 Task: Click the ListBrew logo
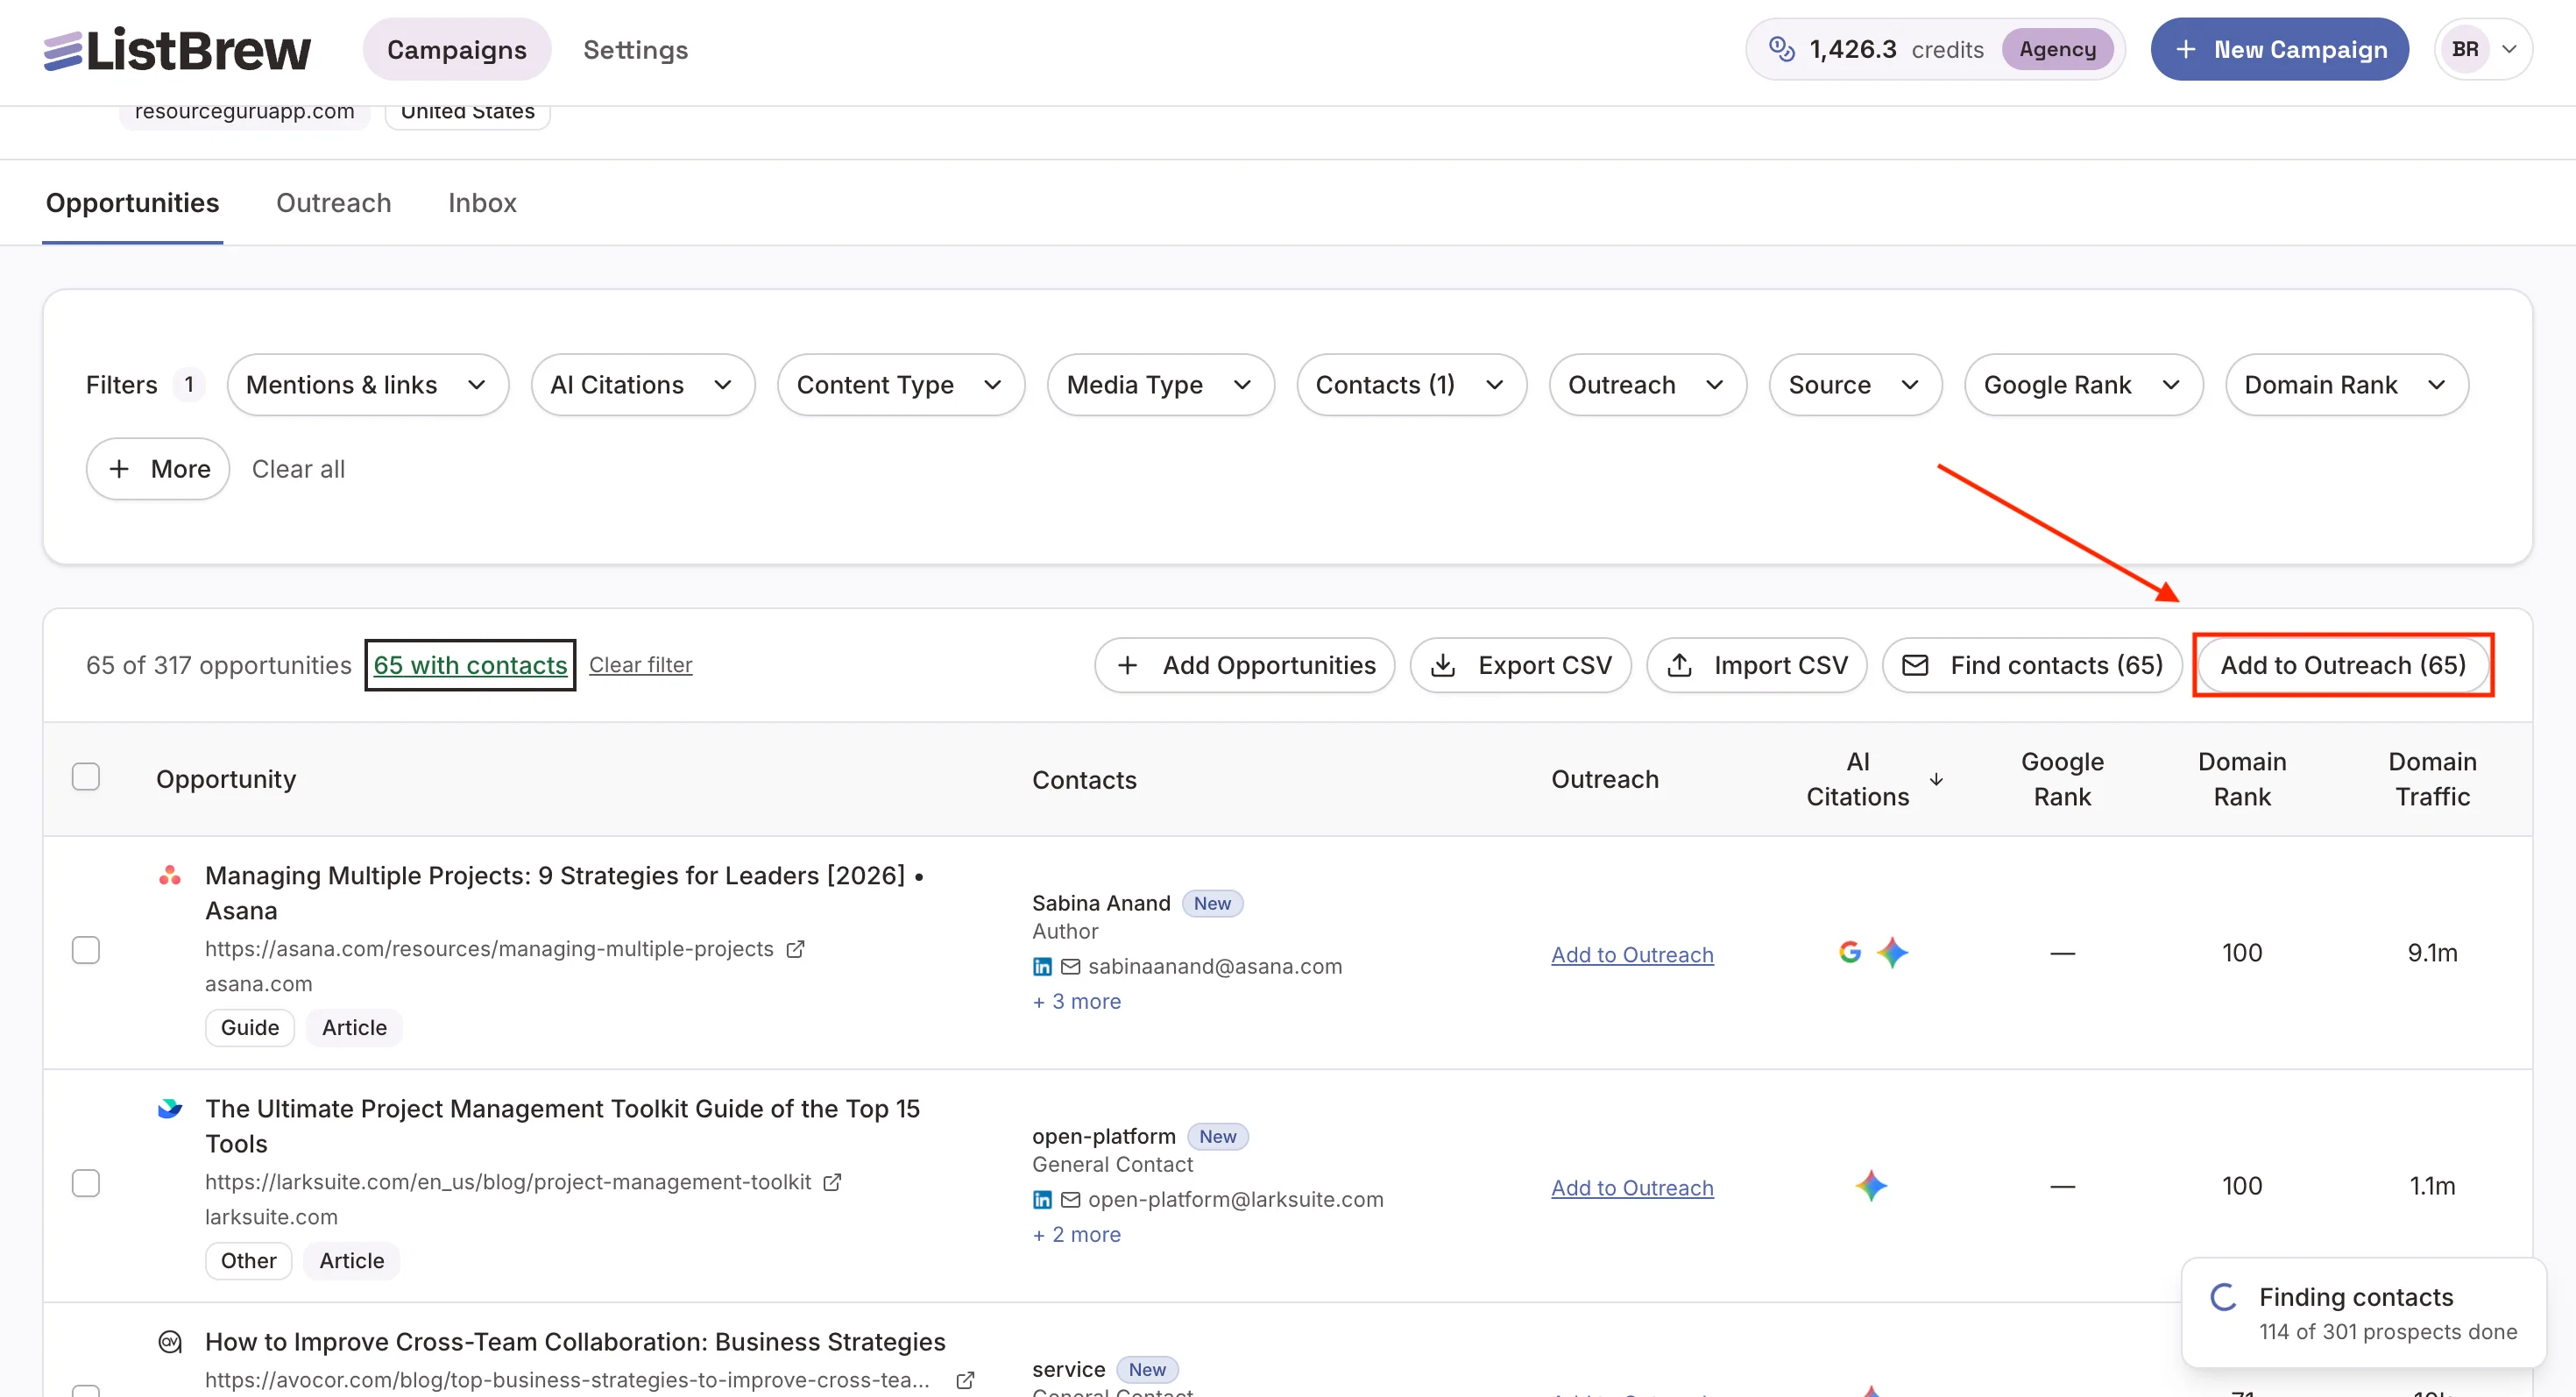tap(177, 49)
